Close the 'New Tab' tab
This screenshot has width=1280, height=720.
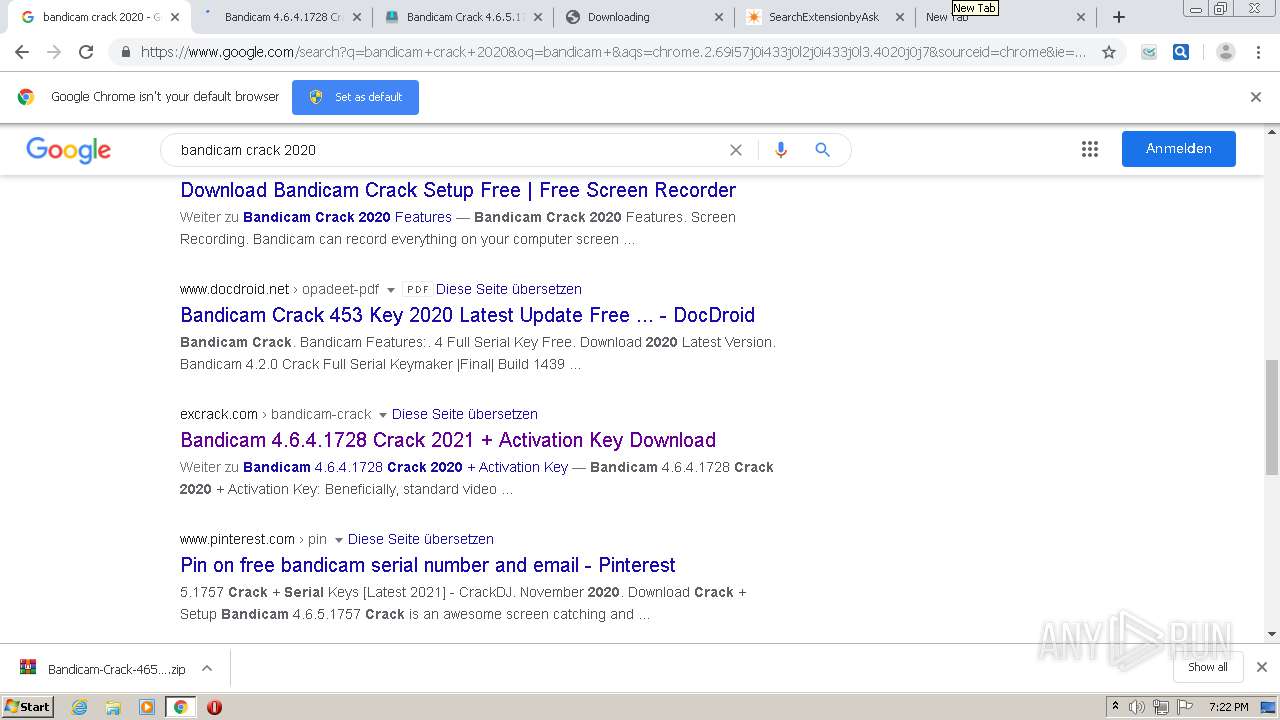[x=1080, y=17]
